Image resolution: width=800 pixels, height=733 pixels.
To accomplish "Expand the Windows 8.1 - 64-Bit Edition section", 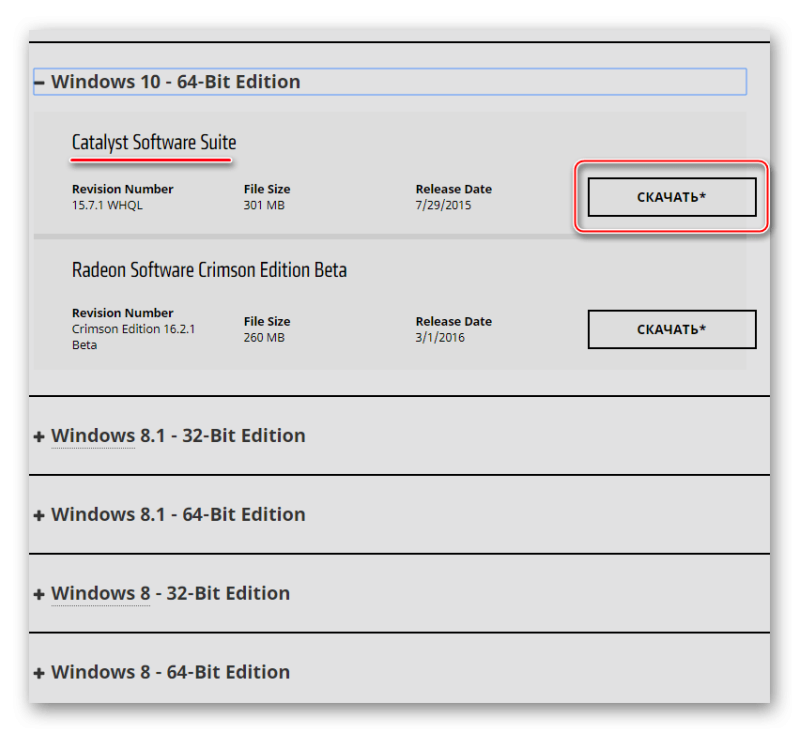I will point(169,514).
